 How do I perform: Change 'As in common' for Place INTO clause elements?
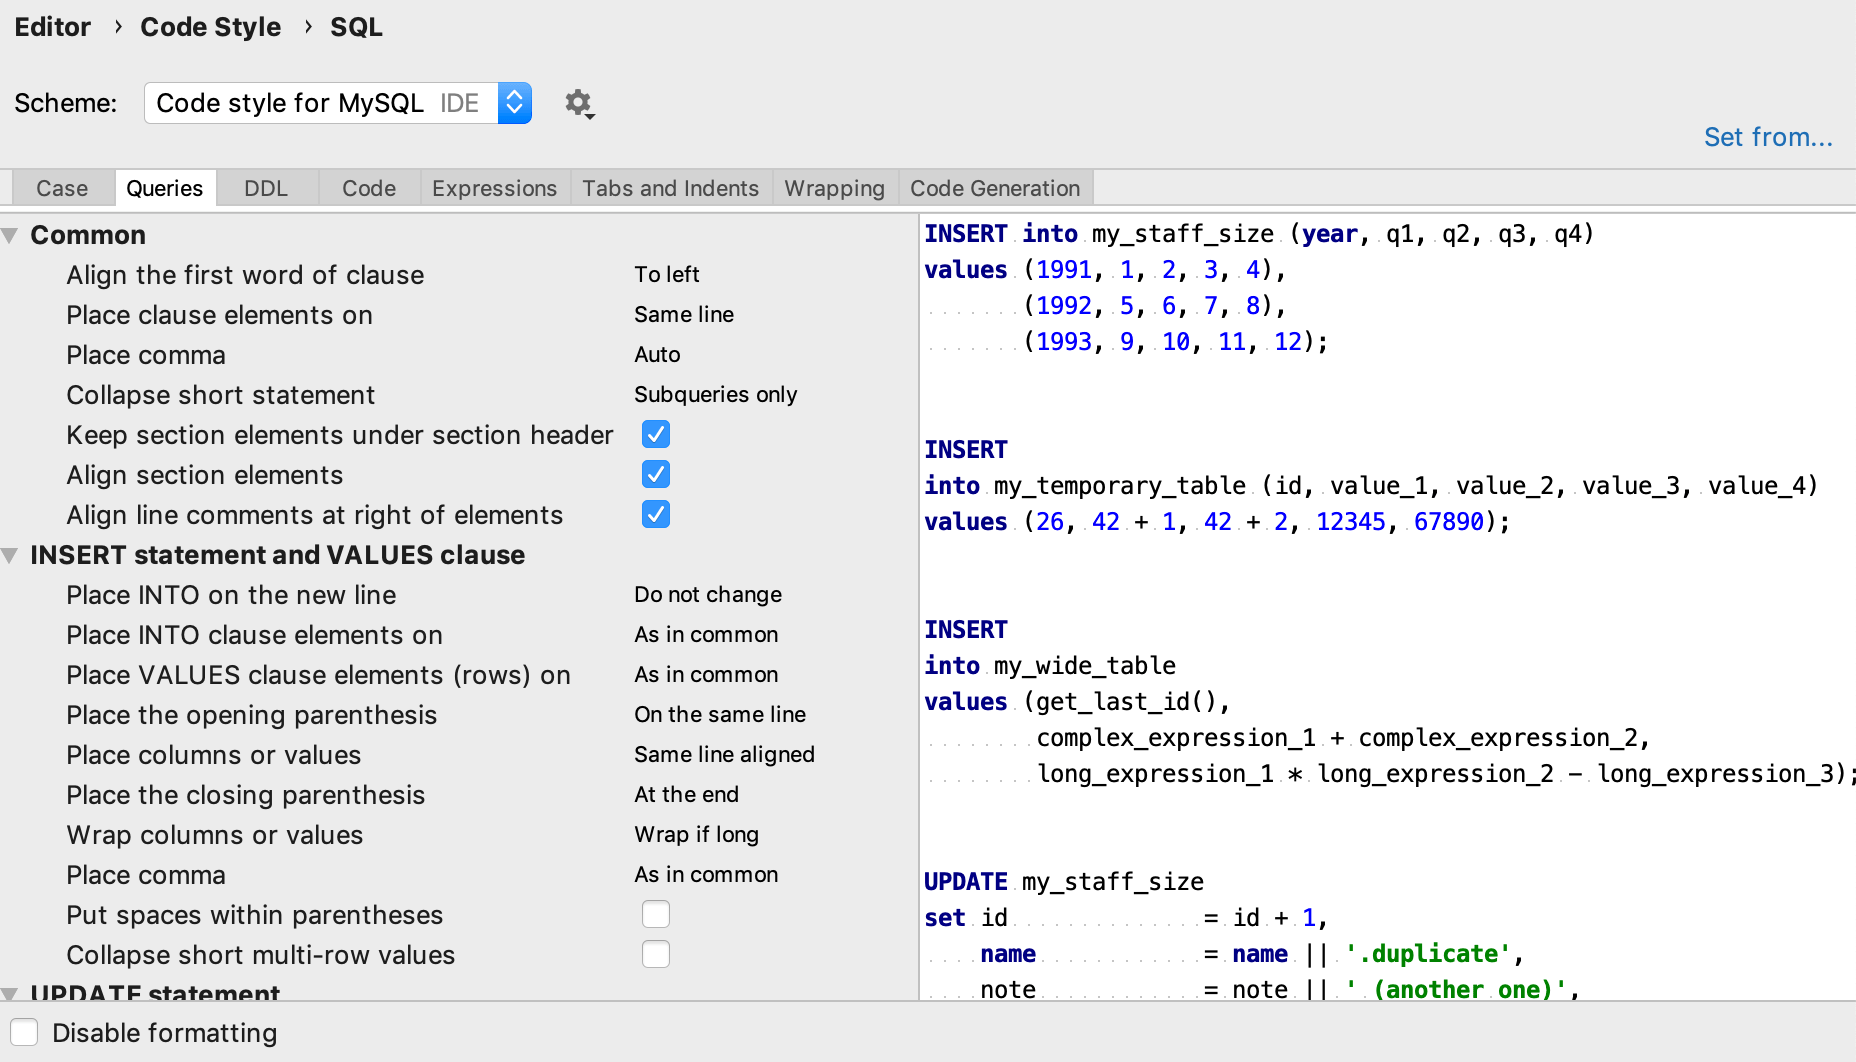[706, 634]
